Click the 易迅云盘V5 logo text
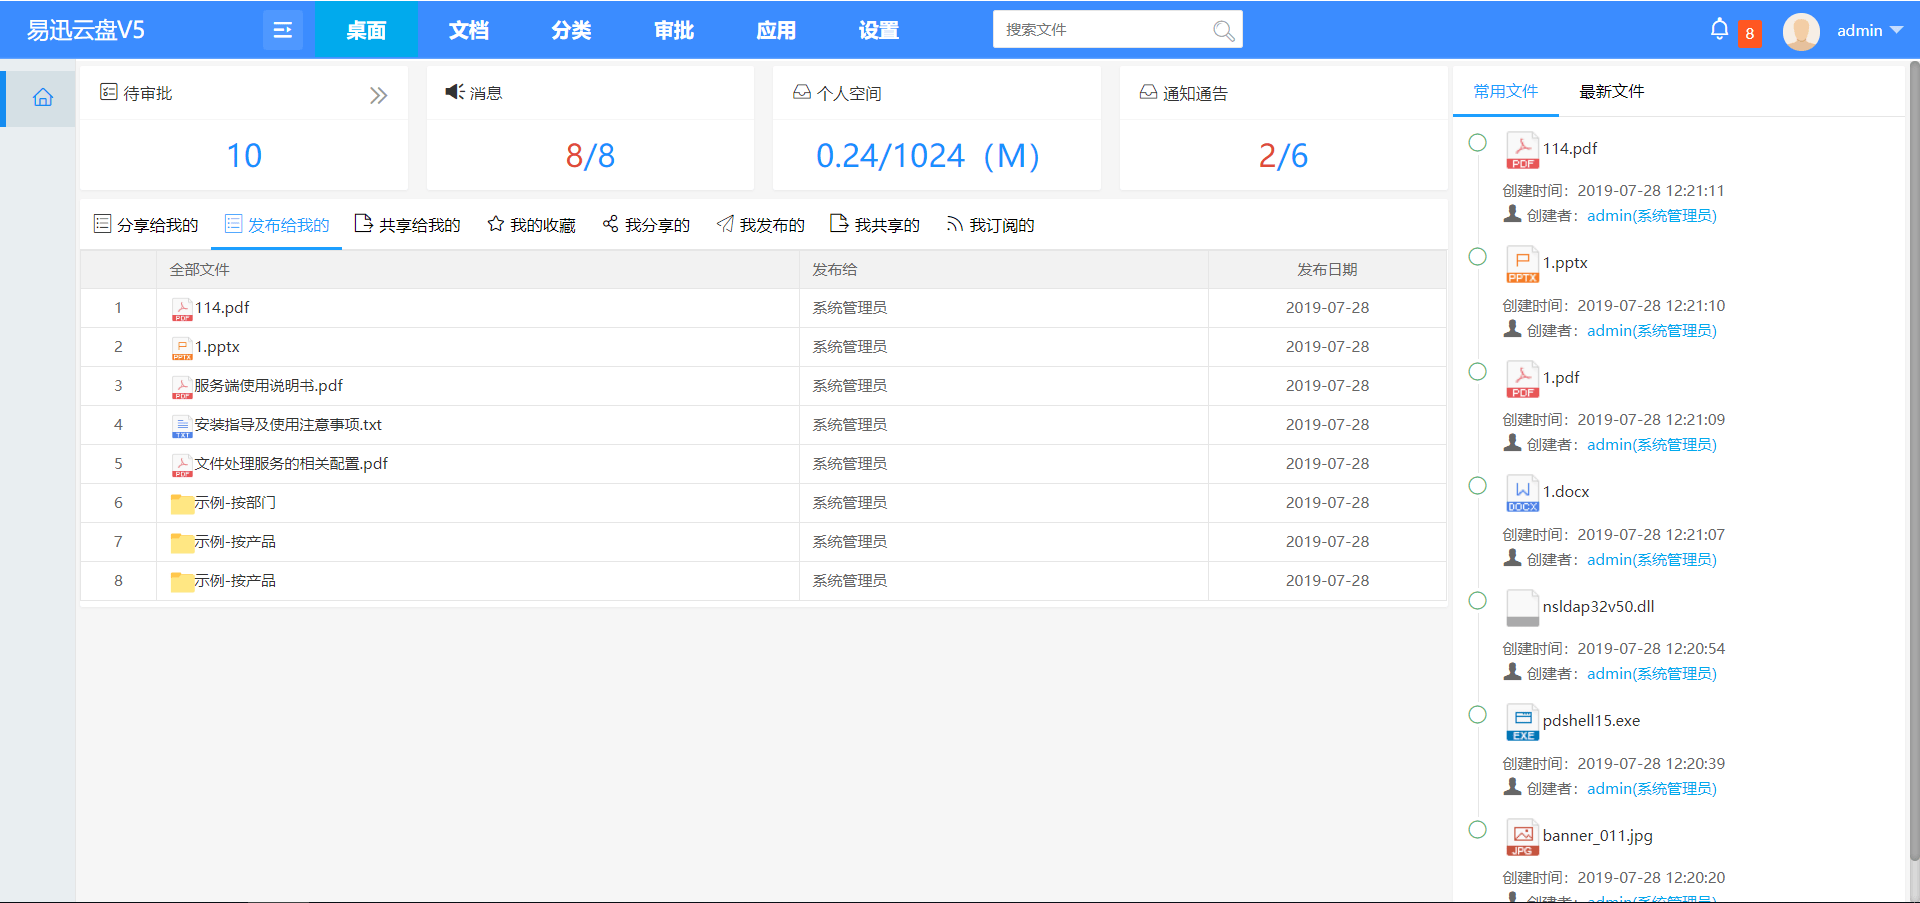The image size is (1920, 903). pyautogui.click(x=86, y=30)
